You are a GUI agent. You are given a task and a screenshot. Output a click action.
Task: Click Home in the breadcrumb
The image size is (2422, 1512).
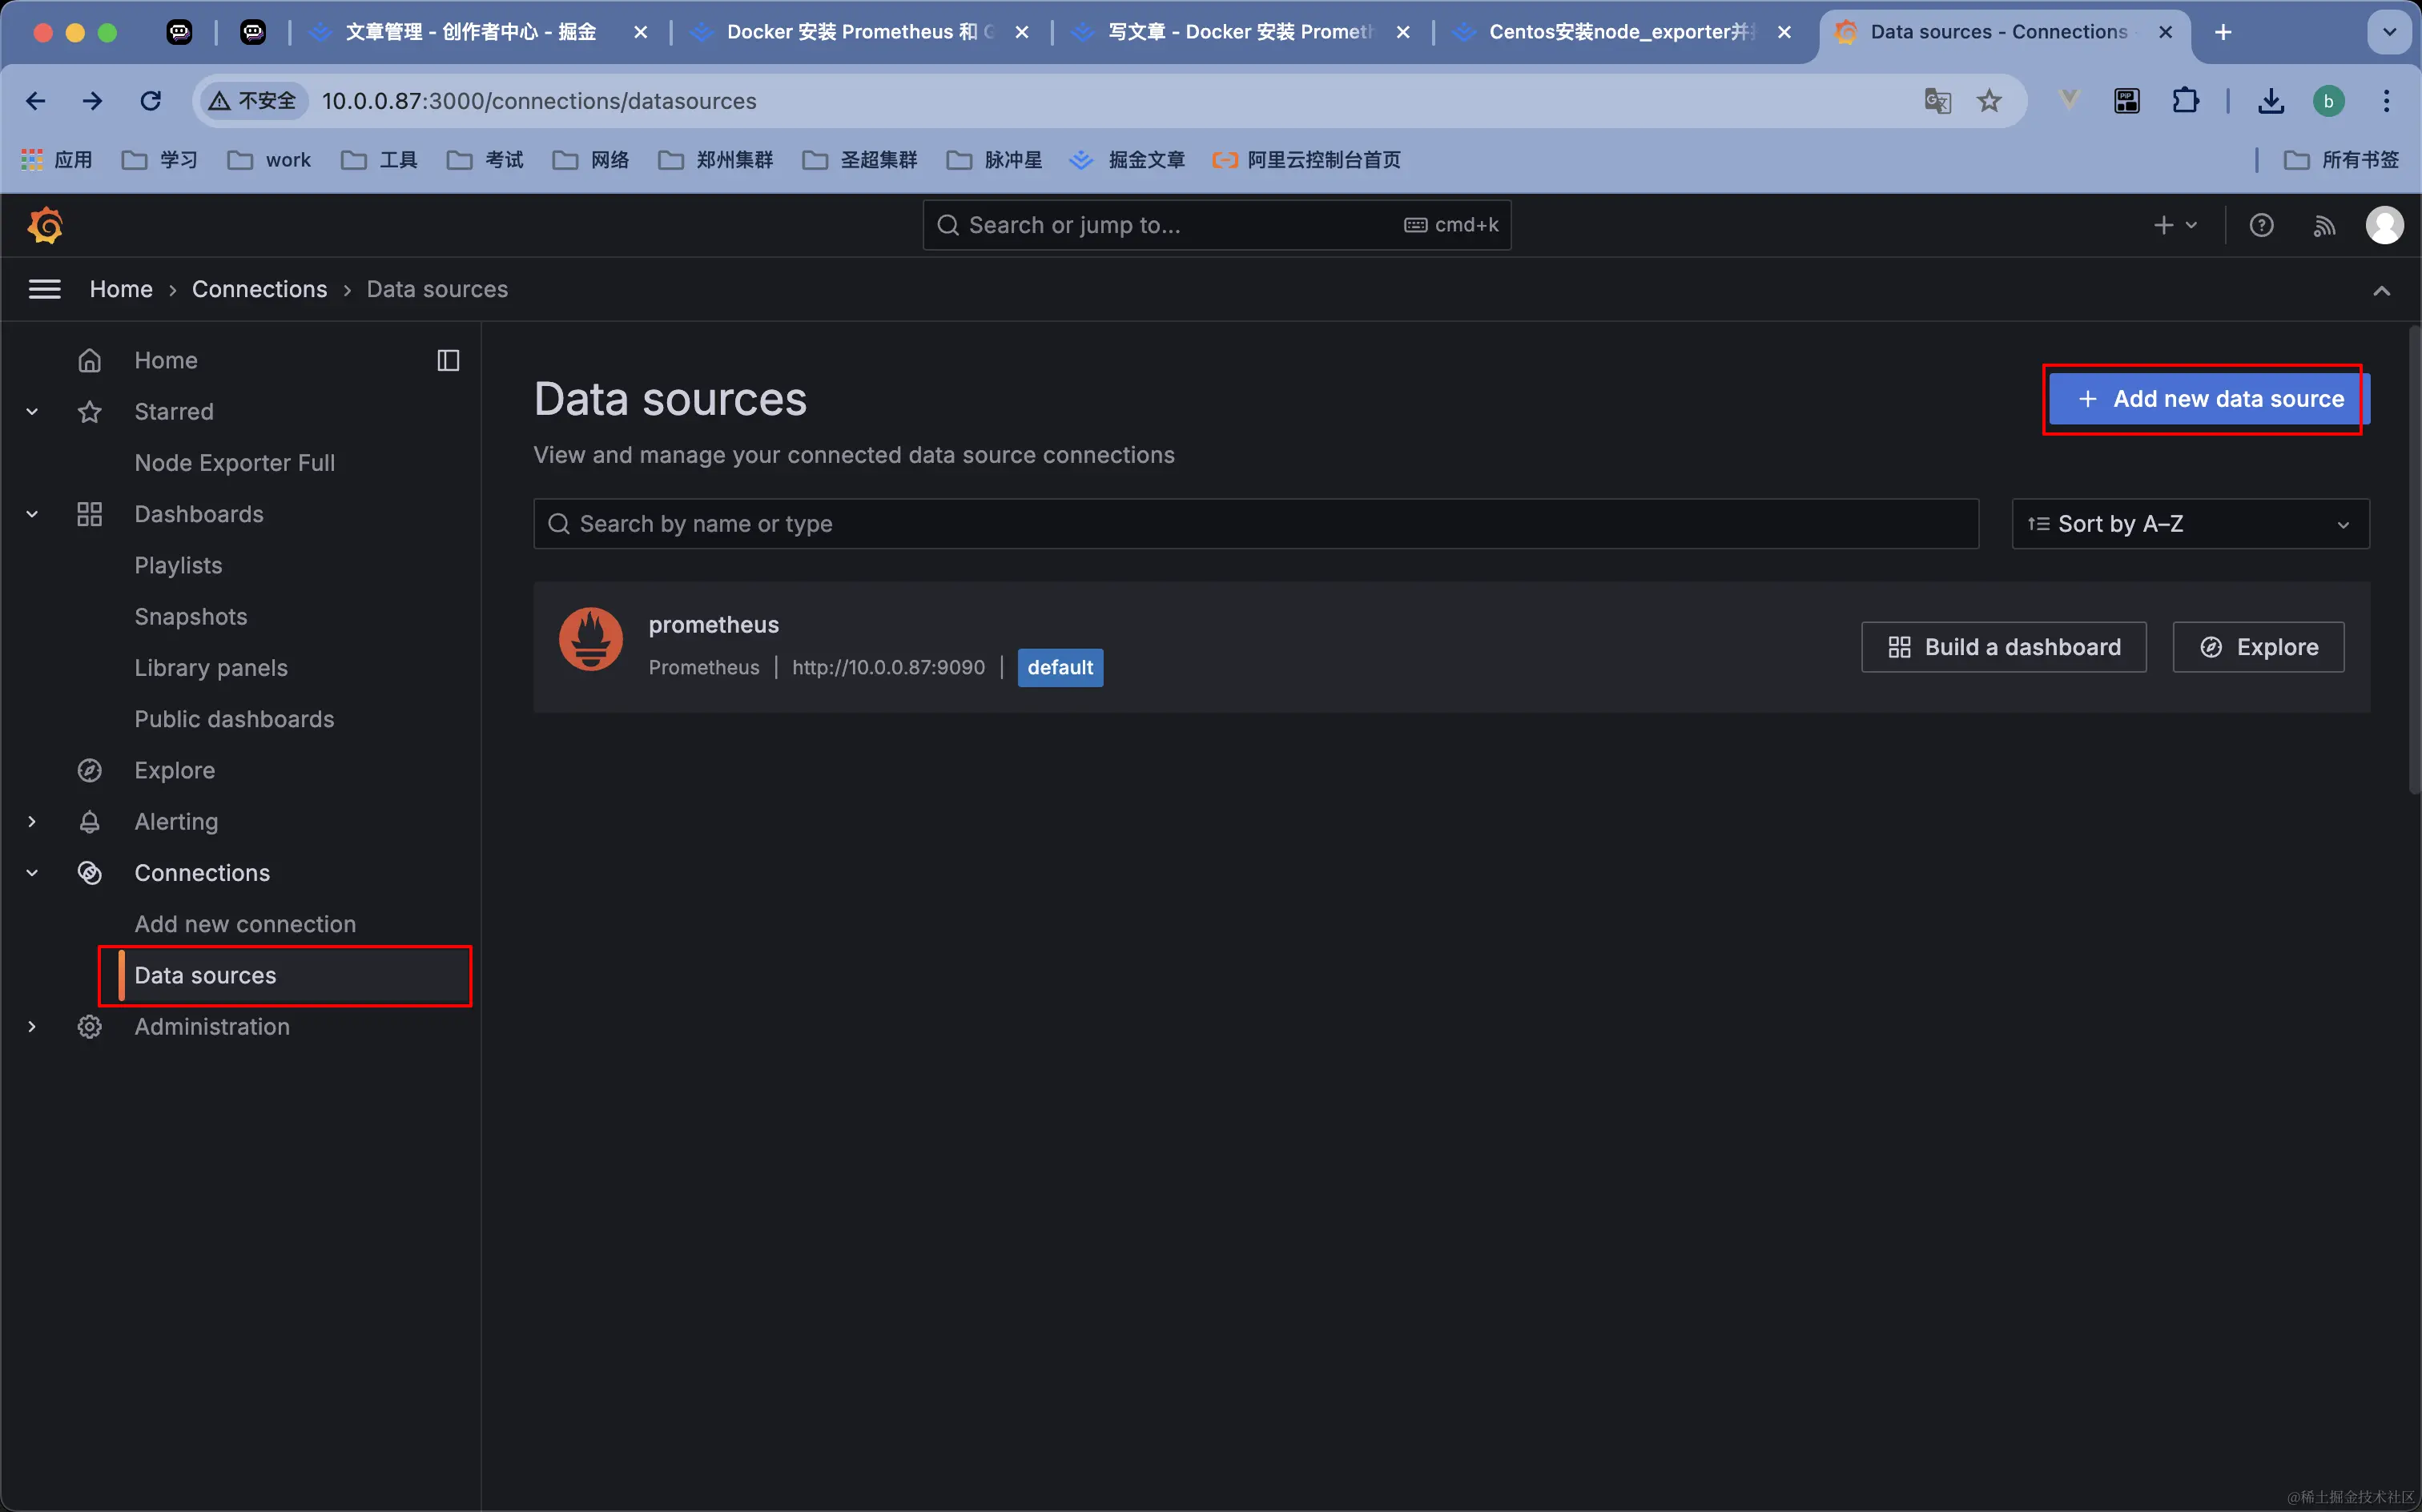coord(121,289)
